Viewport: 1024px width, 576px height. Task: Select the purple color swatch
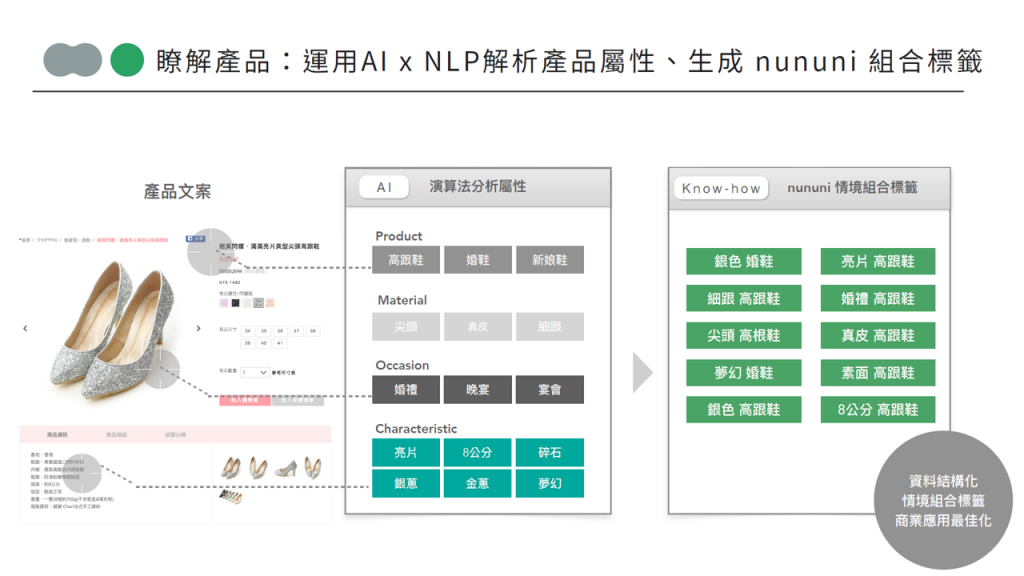coord(224,303)
